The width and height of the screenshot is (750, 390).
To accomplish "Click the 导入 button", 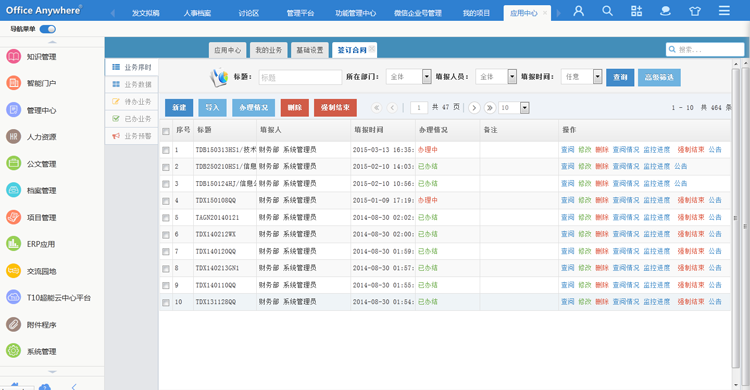I will 212,108.
